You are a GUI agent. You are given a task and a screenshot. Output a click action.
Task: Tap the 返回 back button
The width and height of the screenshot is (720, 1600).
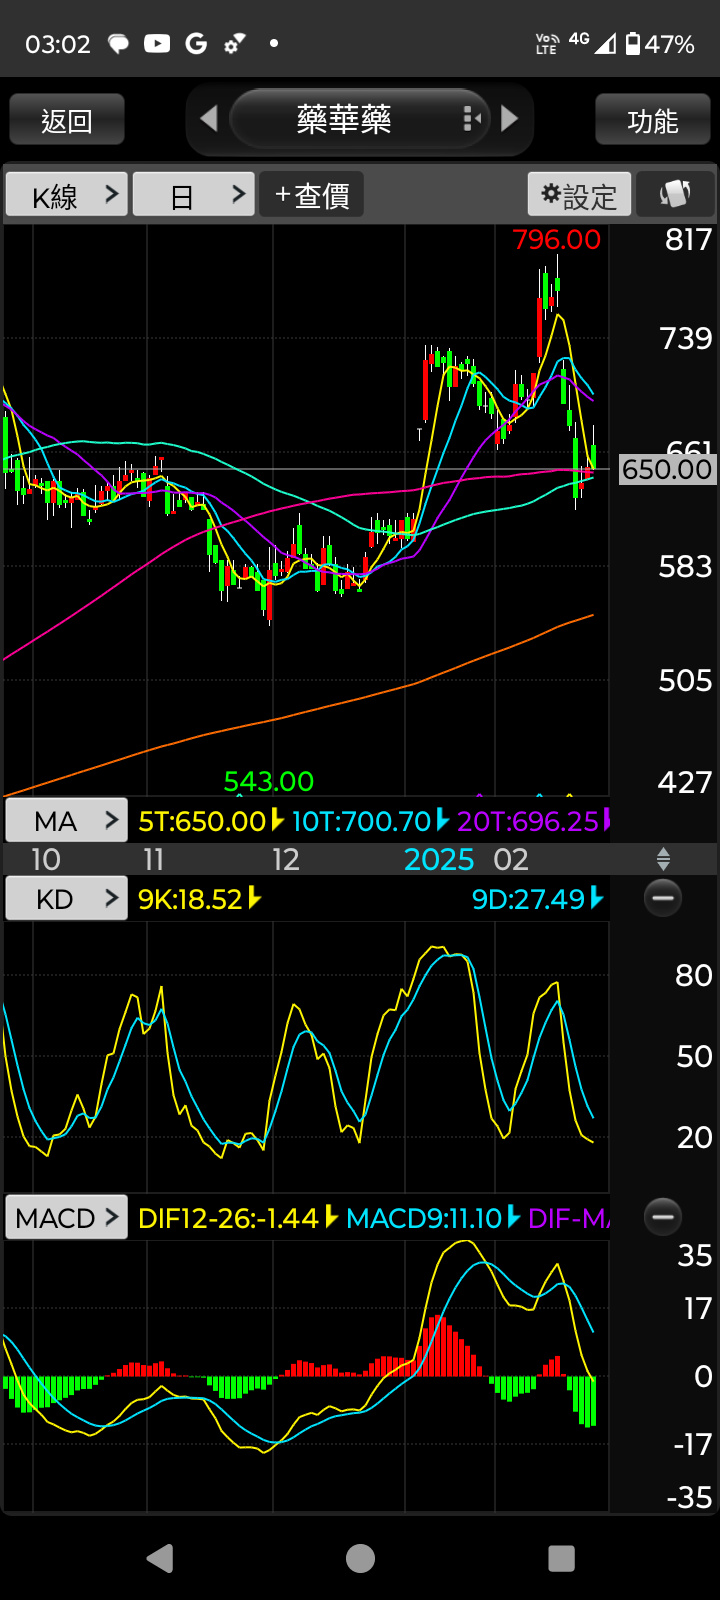[67, 120]
